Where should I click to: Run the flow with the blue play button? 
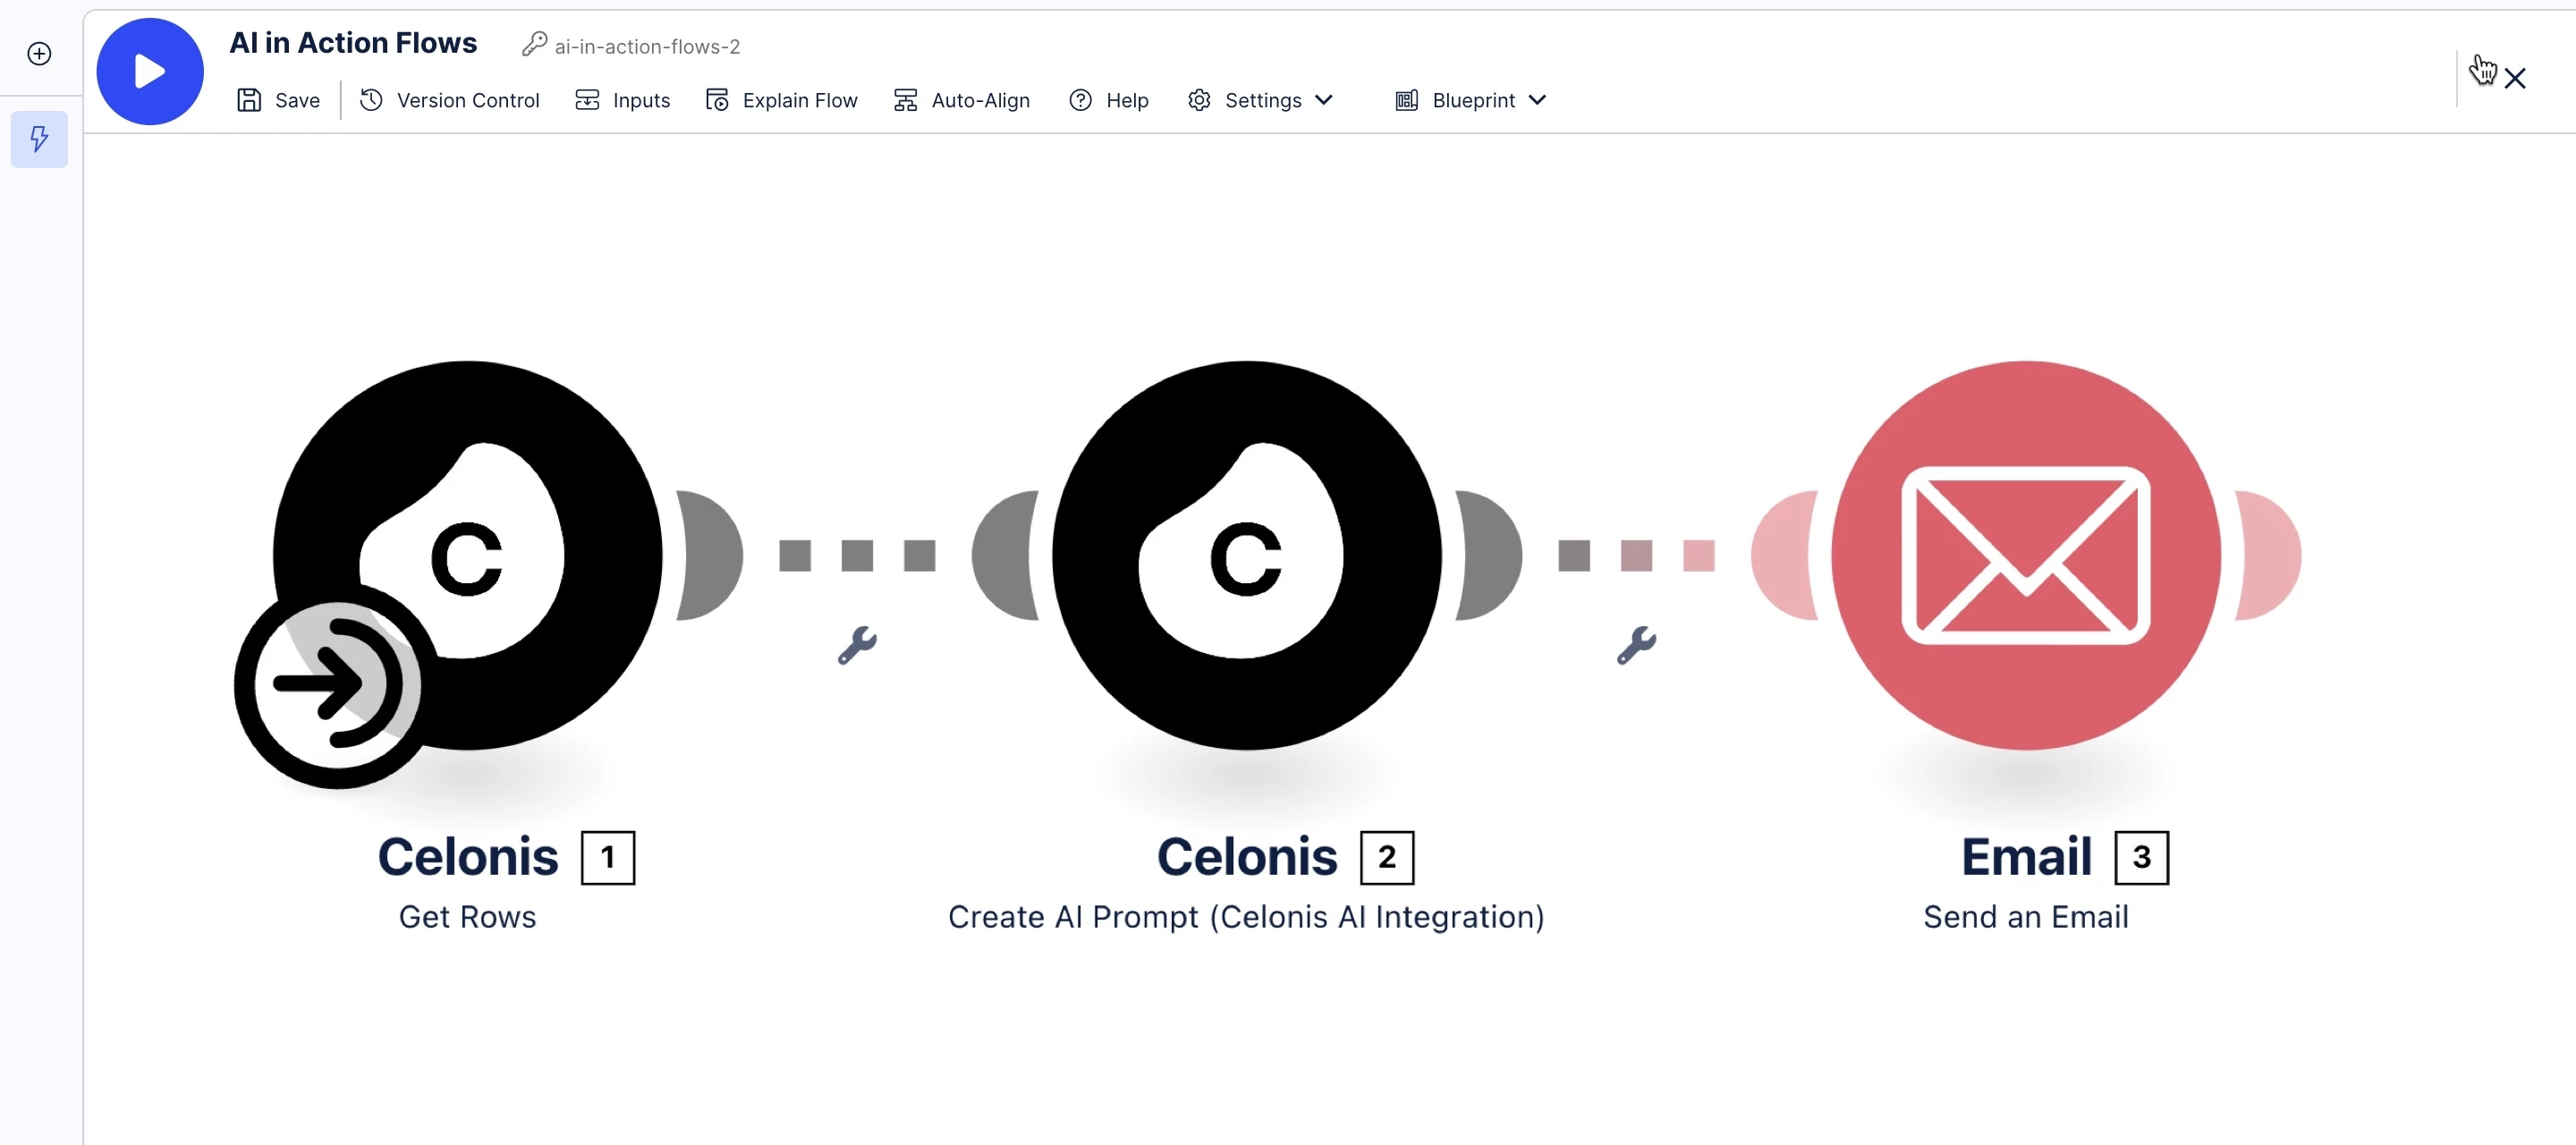click(x=150, y=71)
